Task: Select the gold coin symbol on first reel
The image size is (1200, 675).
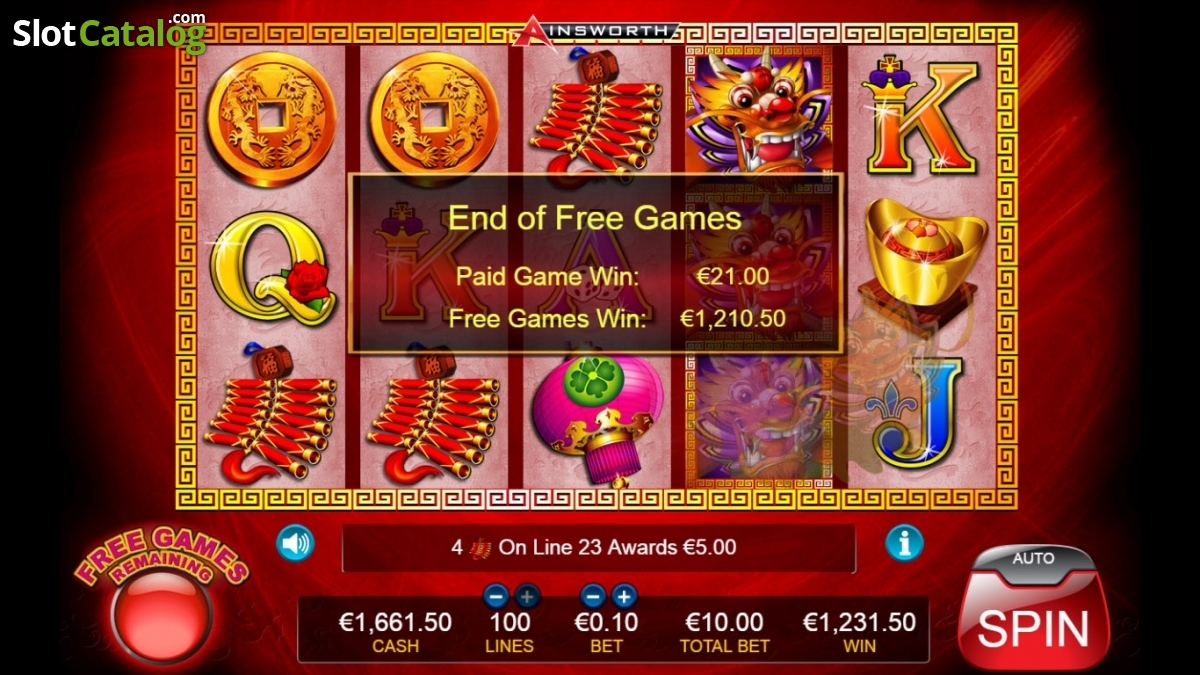Action: (271, 119)
